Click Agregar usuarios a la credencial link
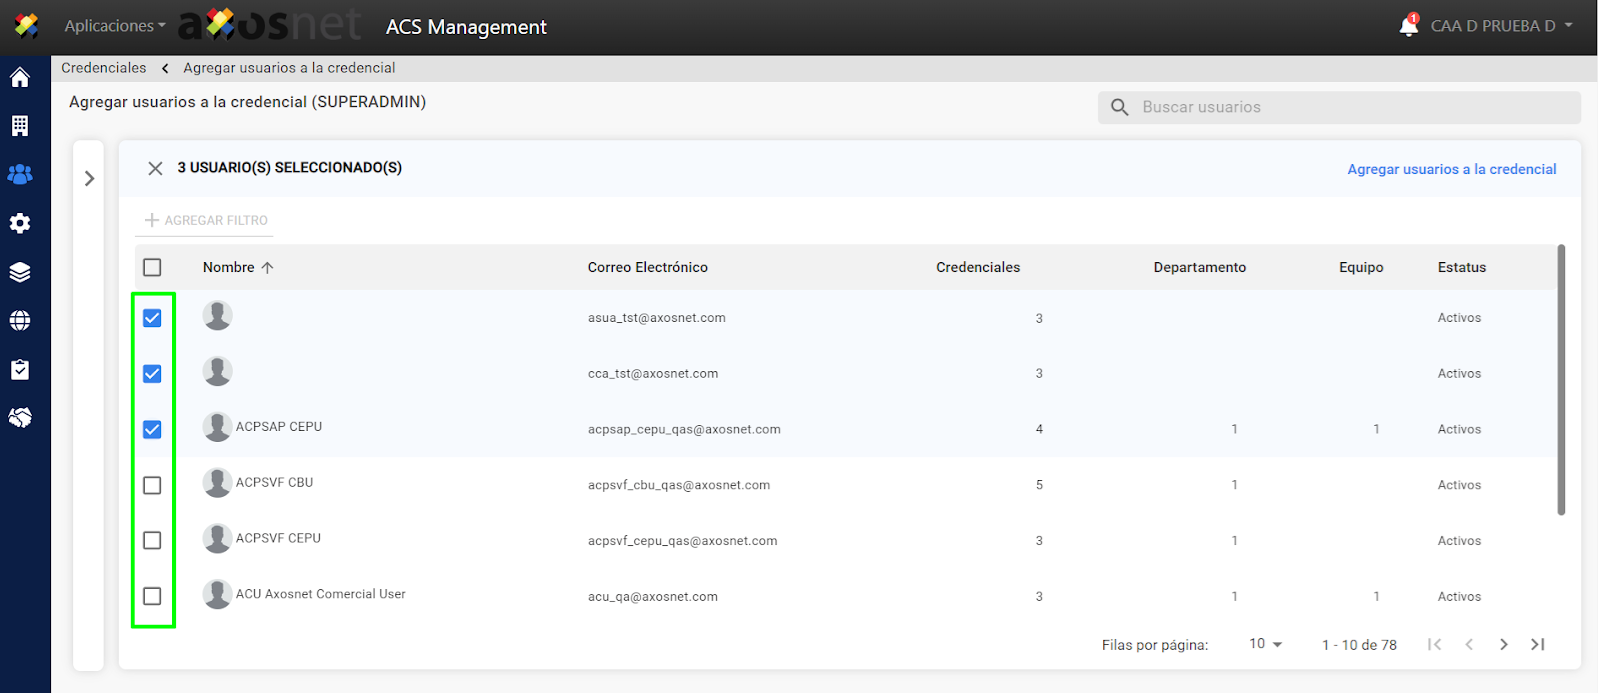Image resolution: width=1598 pixels, height=693 pixels. pos(1451,169)
